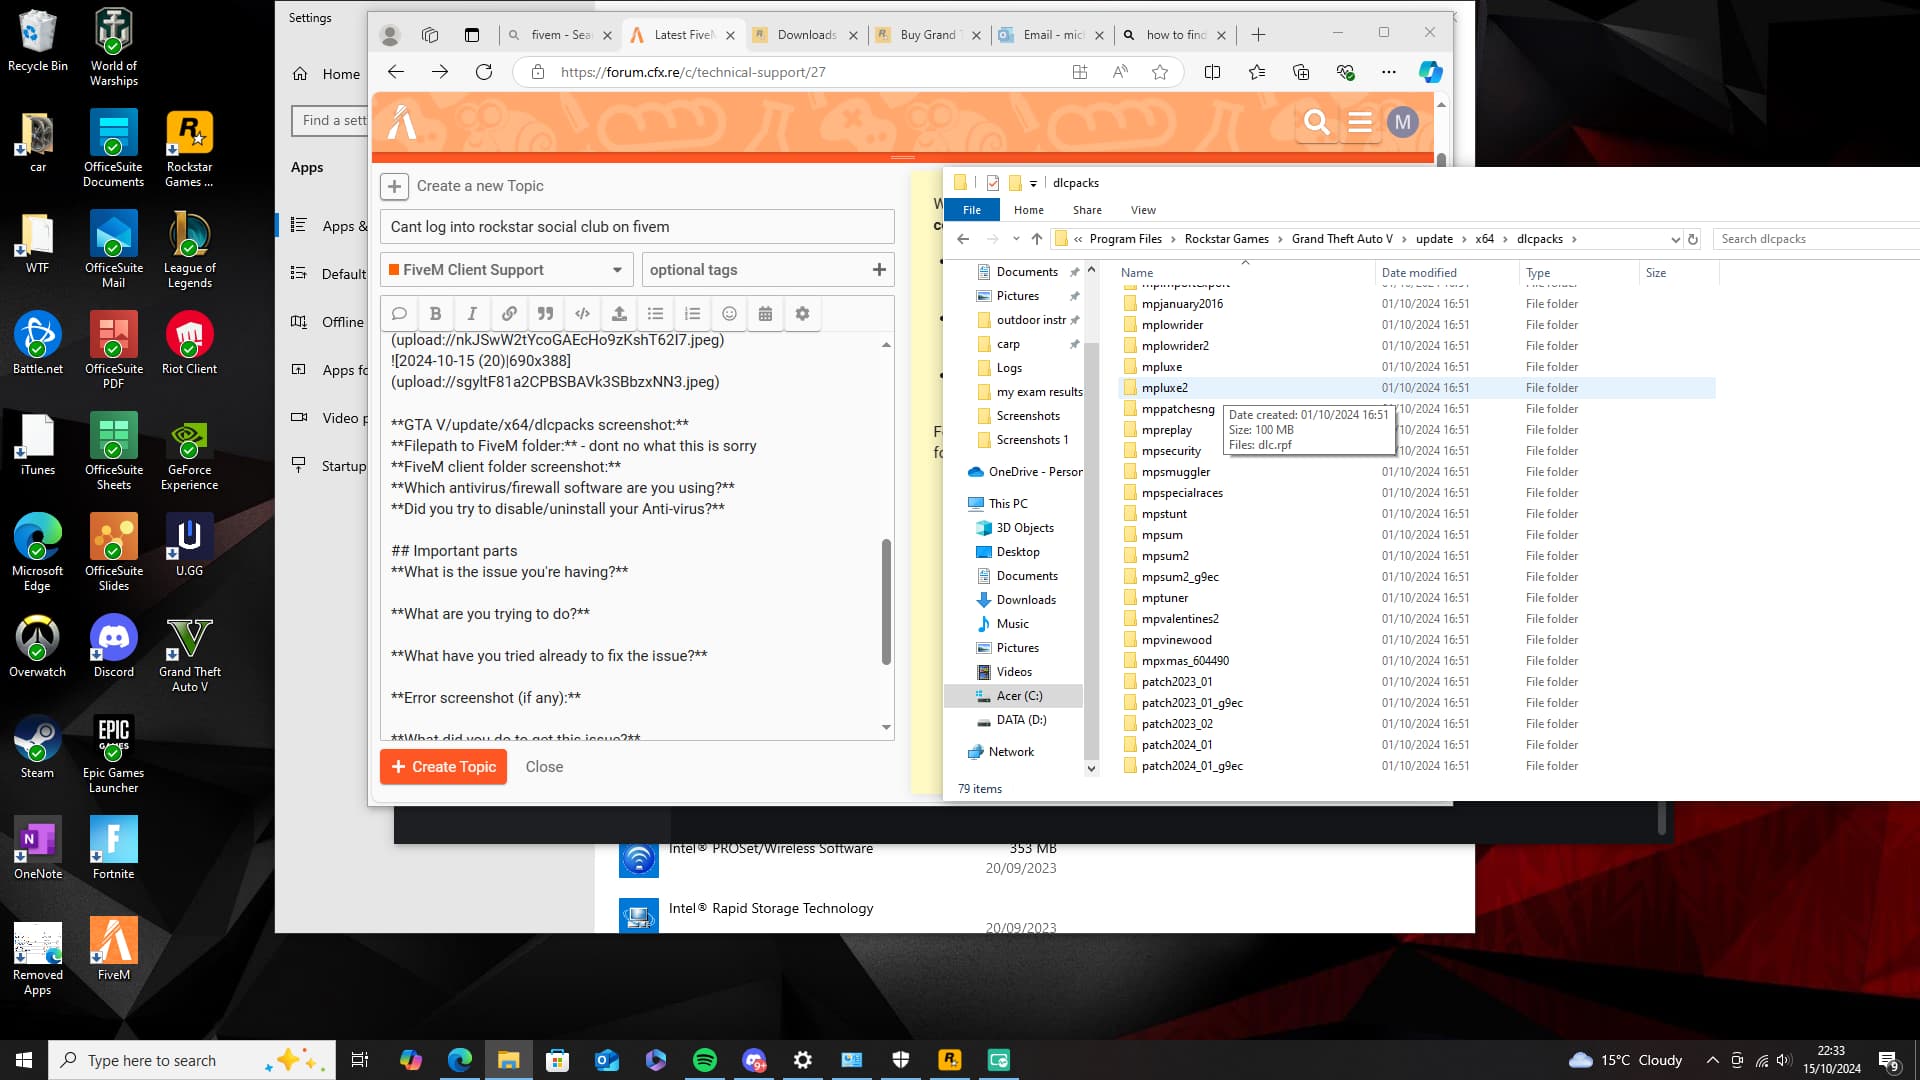Viewport: 1920px width, 1080px height.
Task: Open Windows Security shield in the taskbar
Action: click(x=900, y=1060)
